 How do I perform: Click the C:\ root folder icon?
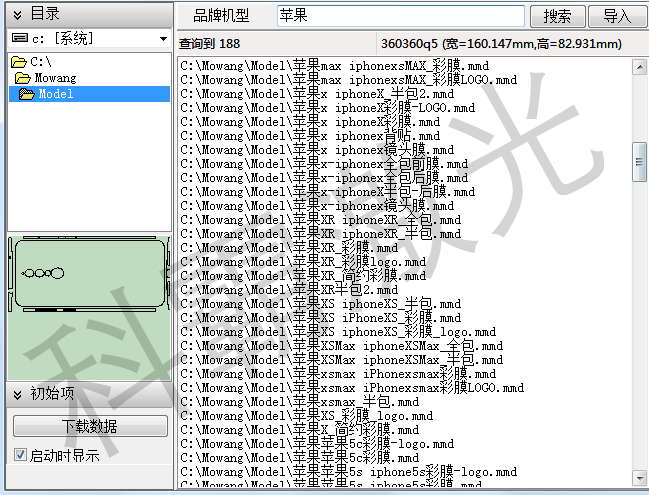click(19, 62)
